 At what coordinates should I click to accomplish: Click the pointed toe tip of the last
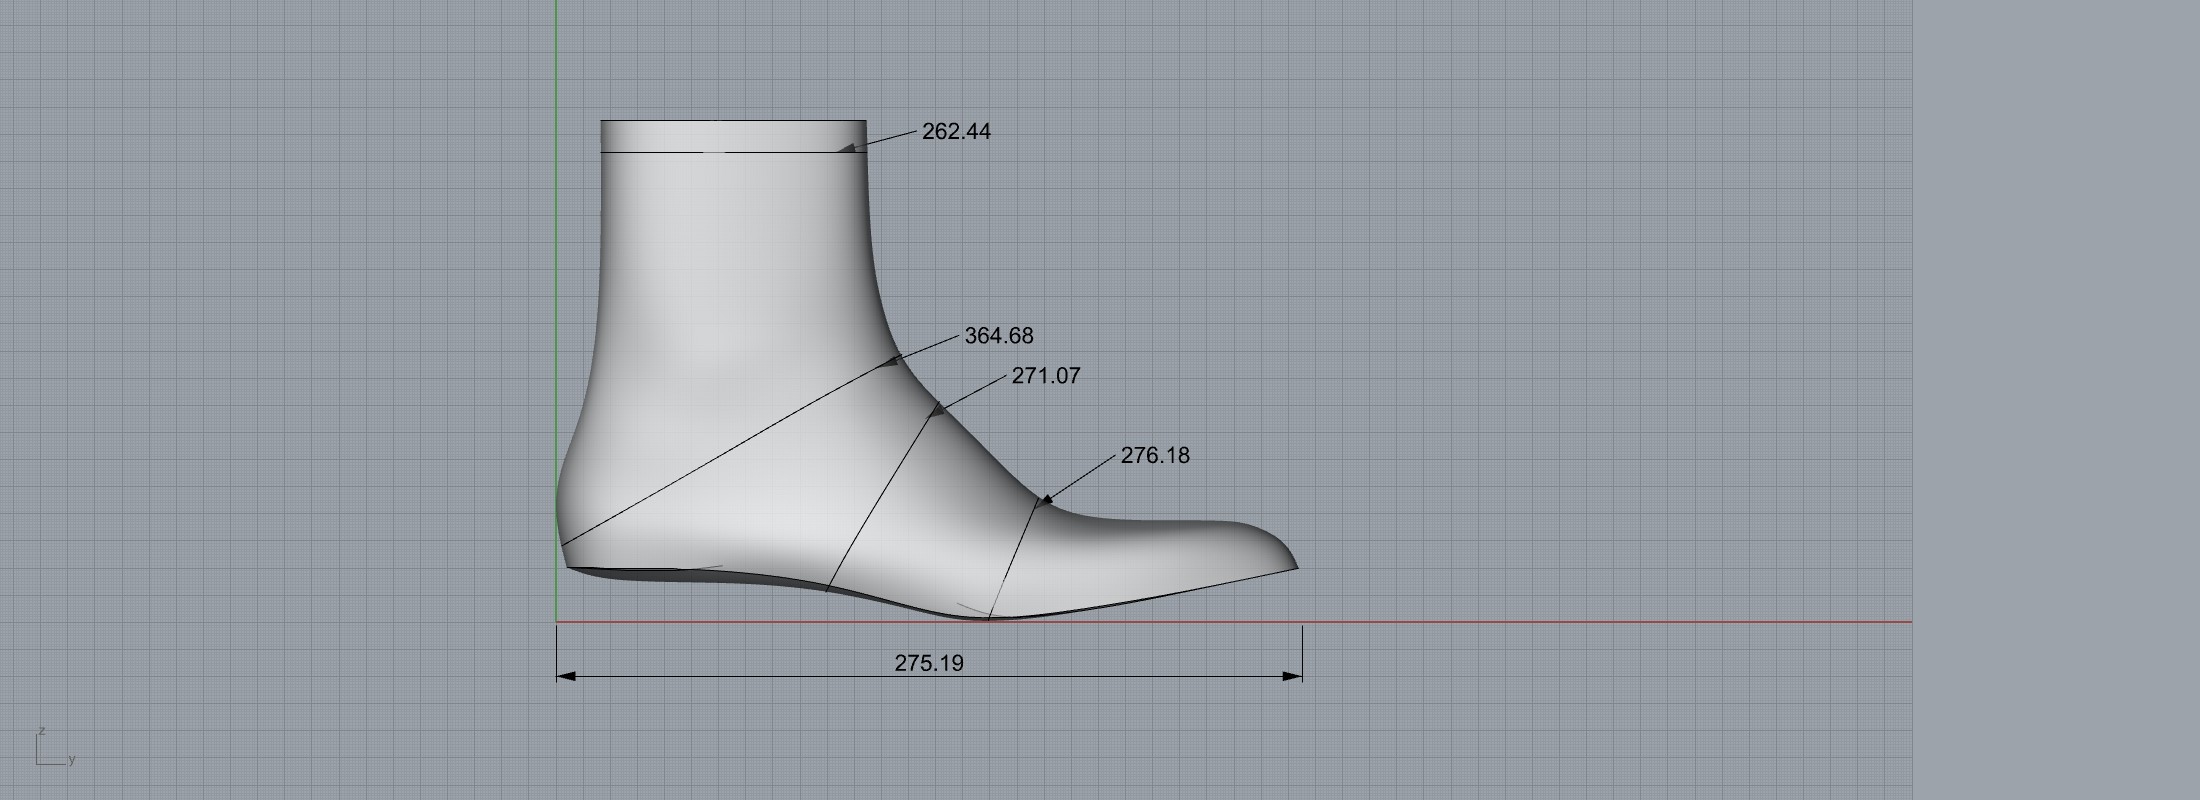tap(1296, 566)
